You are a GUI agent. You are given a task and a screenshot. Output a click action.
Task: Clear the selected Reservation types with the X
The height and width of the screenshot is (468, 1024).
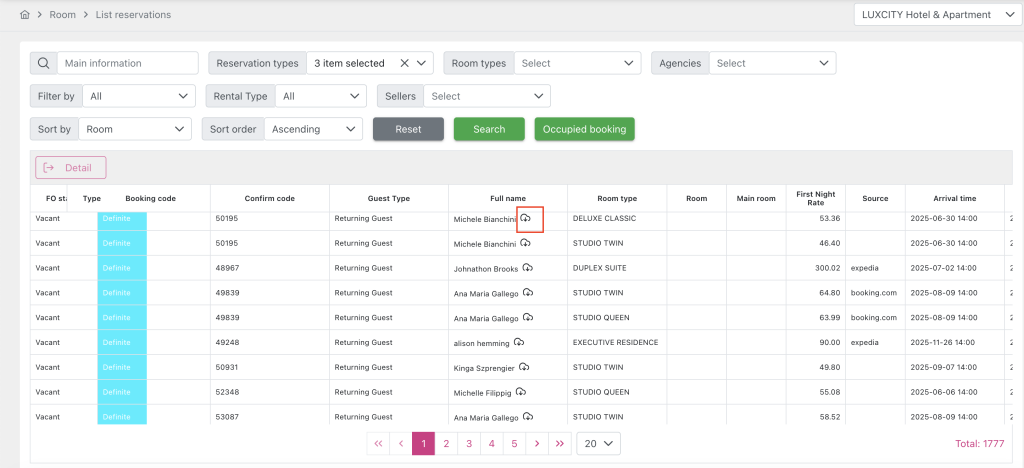pyautogui.click(x=405, y=63)
